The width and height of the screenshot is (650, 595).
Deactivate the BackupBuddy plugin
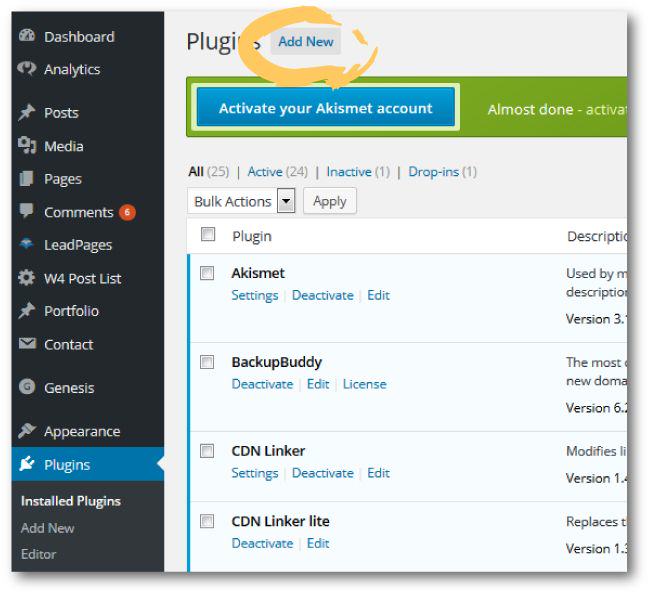pos(262,384)
